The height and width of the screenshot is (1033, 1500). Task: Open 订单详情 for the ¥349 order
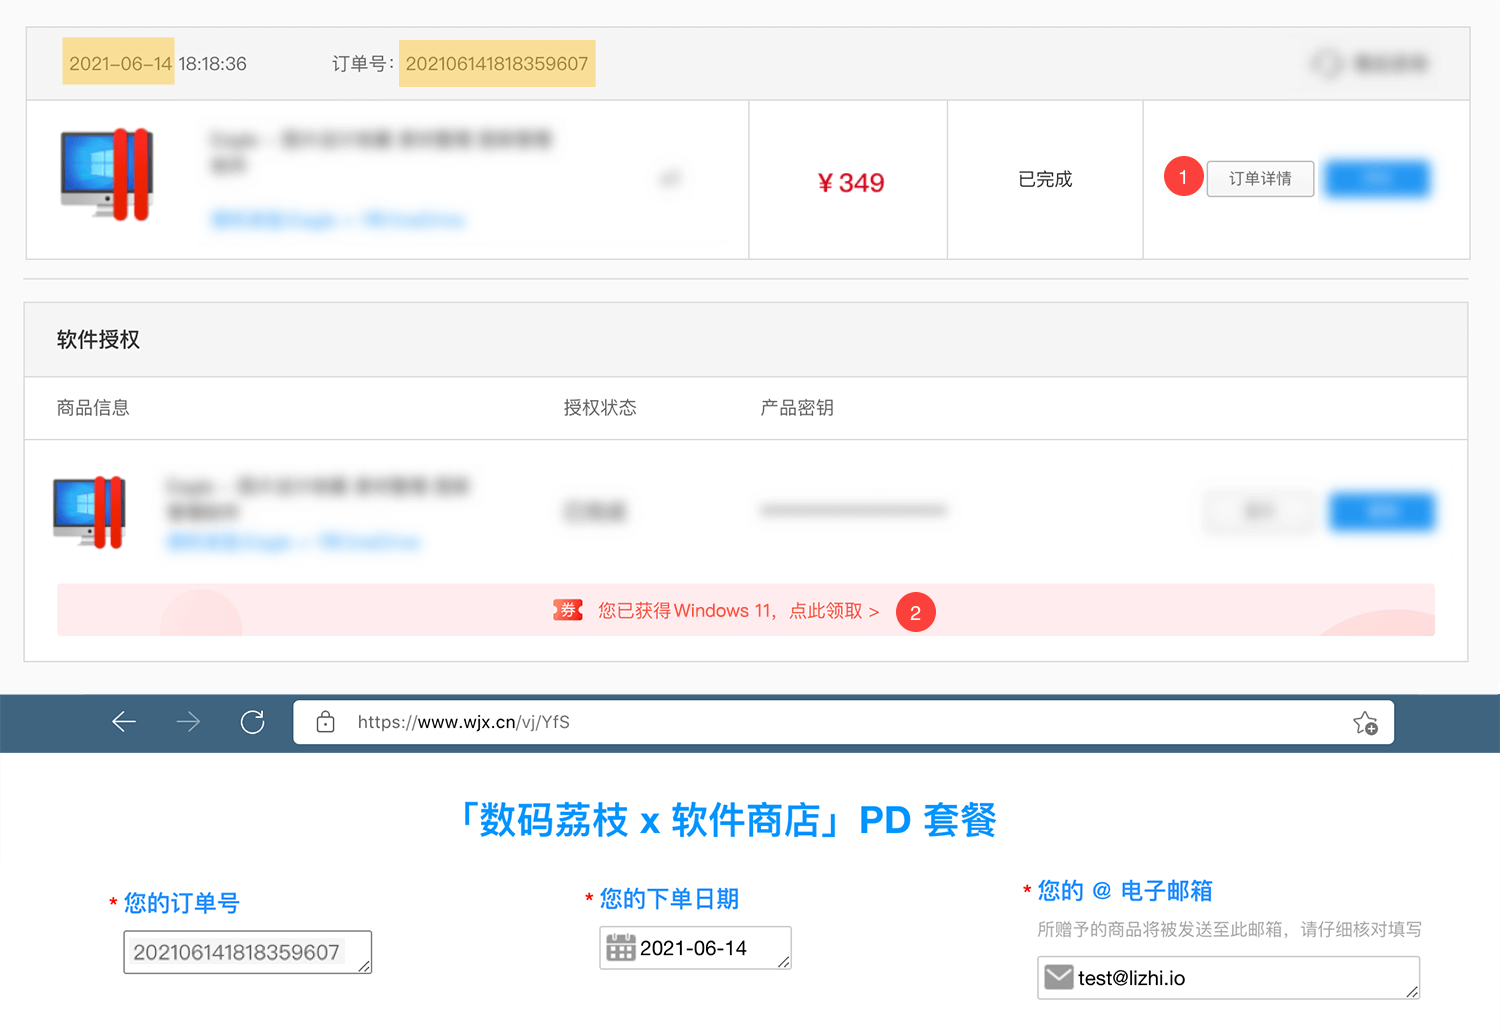pyautogui.click(x=1260, y=178)
